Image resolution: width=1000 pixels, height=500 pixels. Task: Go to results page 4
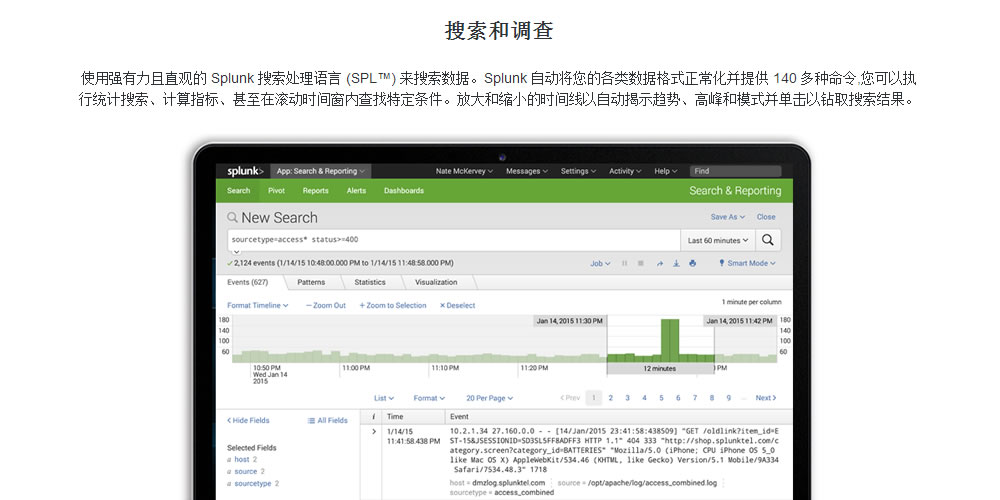[644, 398]
